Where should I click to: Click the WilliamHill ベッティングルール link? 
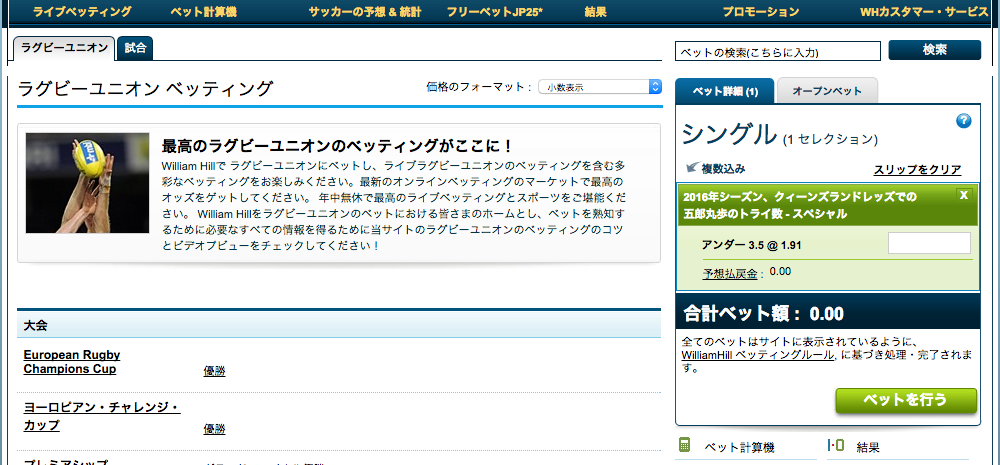click(758, 355)
